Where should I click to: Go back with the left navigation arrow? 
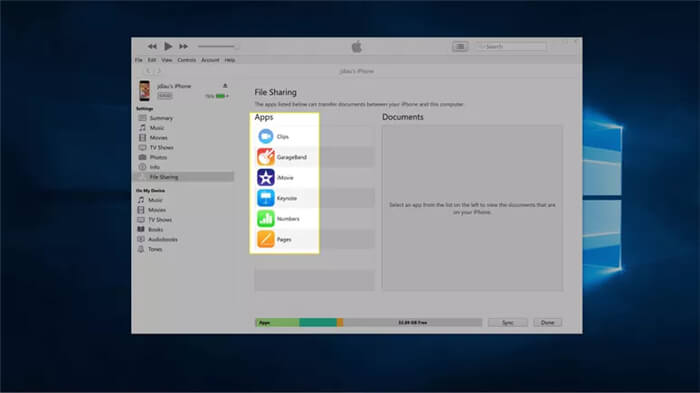click(148, 71)
